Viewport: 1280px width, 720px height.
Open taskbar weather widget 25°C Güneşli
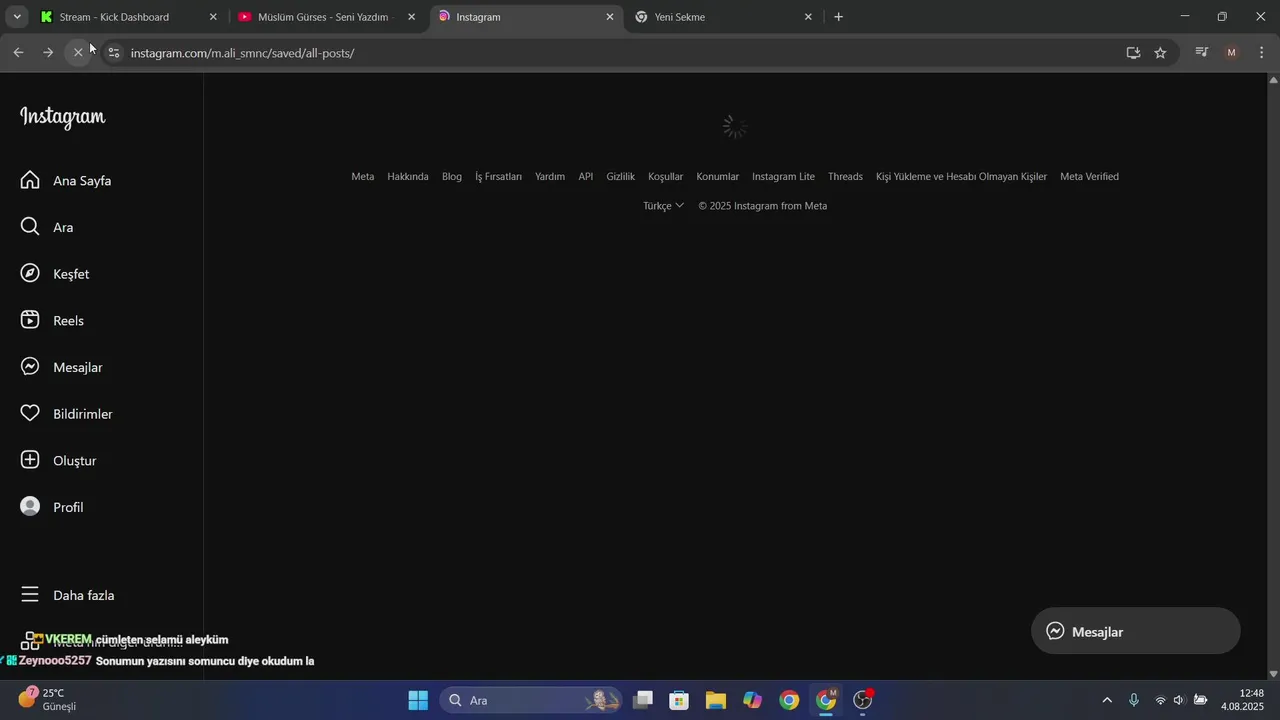click(47, 699)
